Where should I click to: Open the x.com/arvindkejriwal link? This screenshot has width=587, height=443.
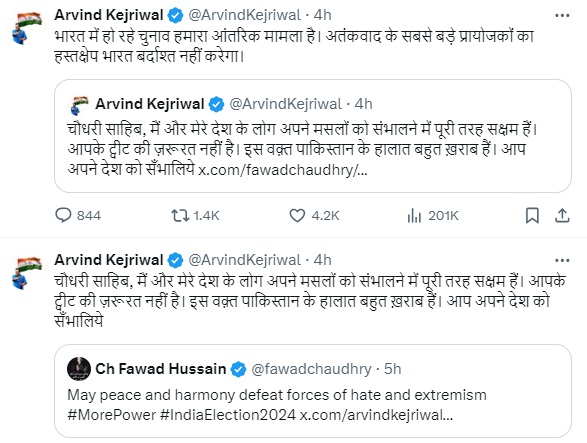(x=377, y=415)
